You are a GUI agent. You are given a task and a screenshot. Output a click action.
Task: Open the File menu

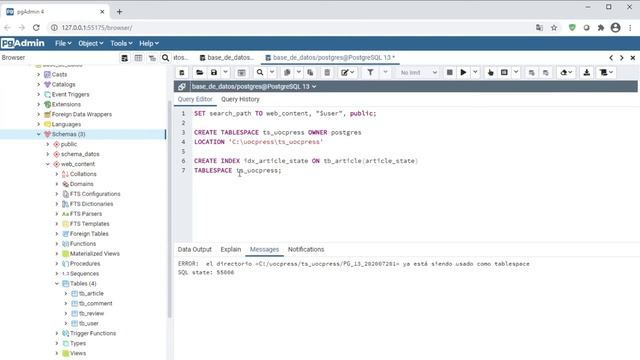[63, 43]
